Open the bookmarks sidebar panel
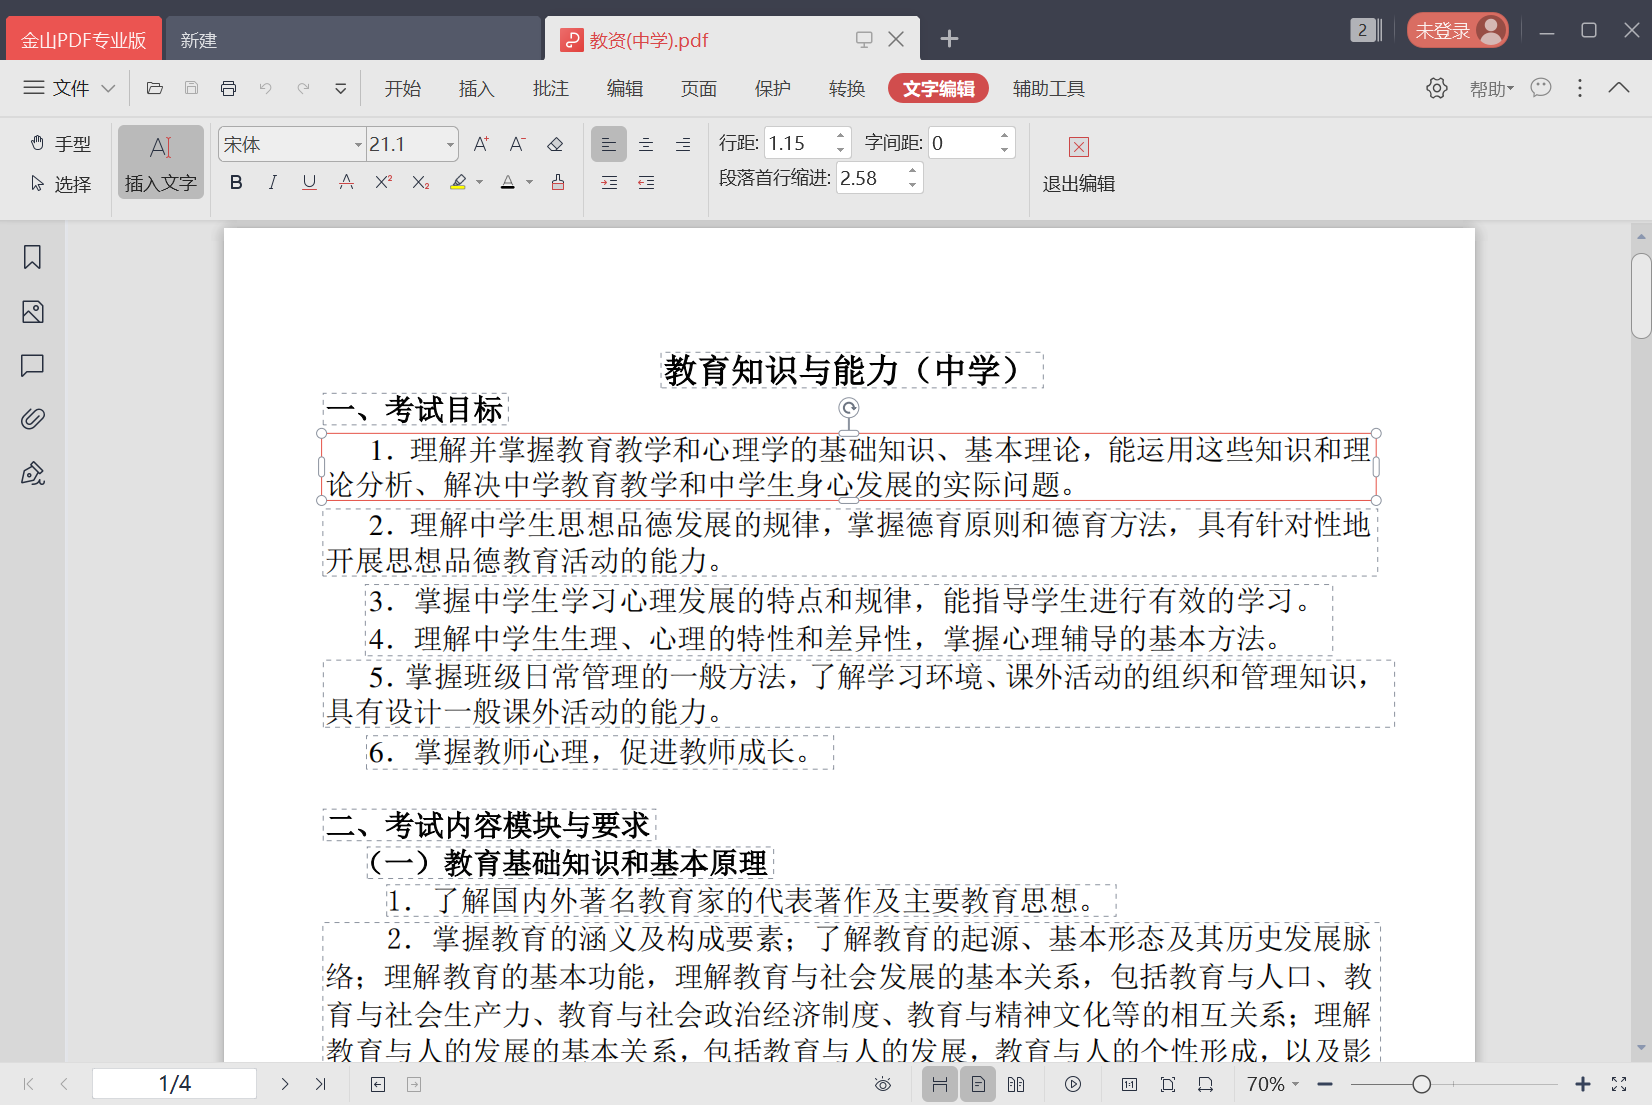Screen dimensions: 1652x1105 pyautogui.click(x=32, y=257)
